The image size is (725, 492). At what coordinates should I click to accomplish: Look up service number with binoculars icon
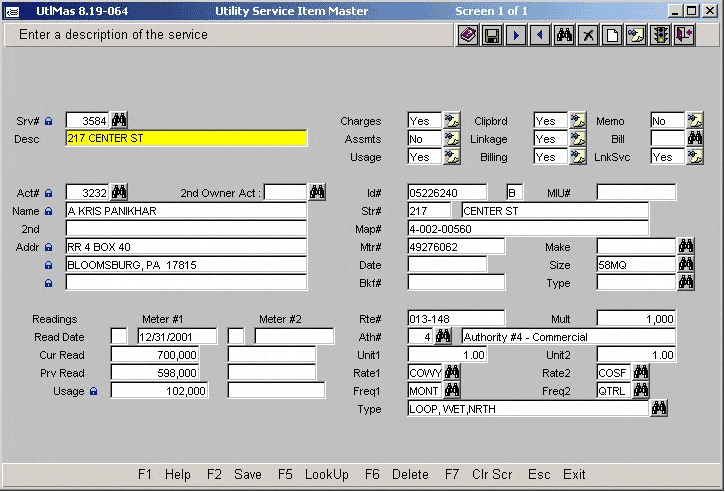[119, 120]
